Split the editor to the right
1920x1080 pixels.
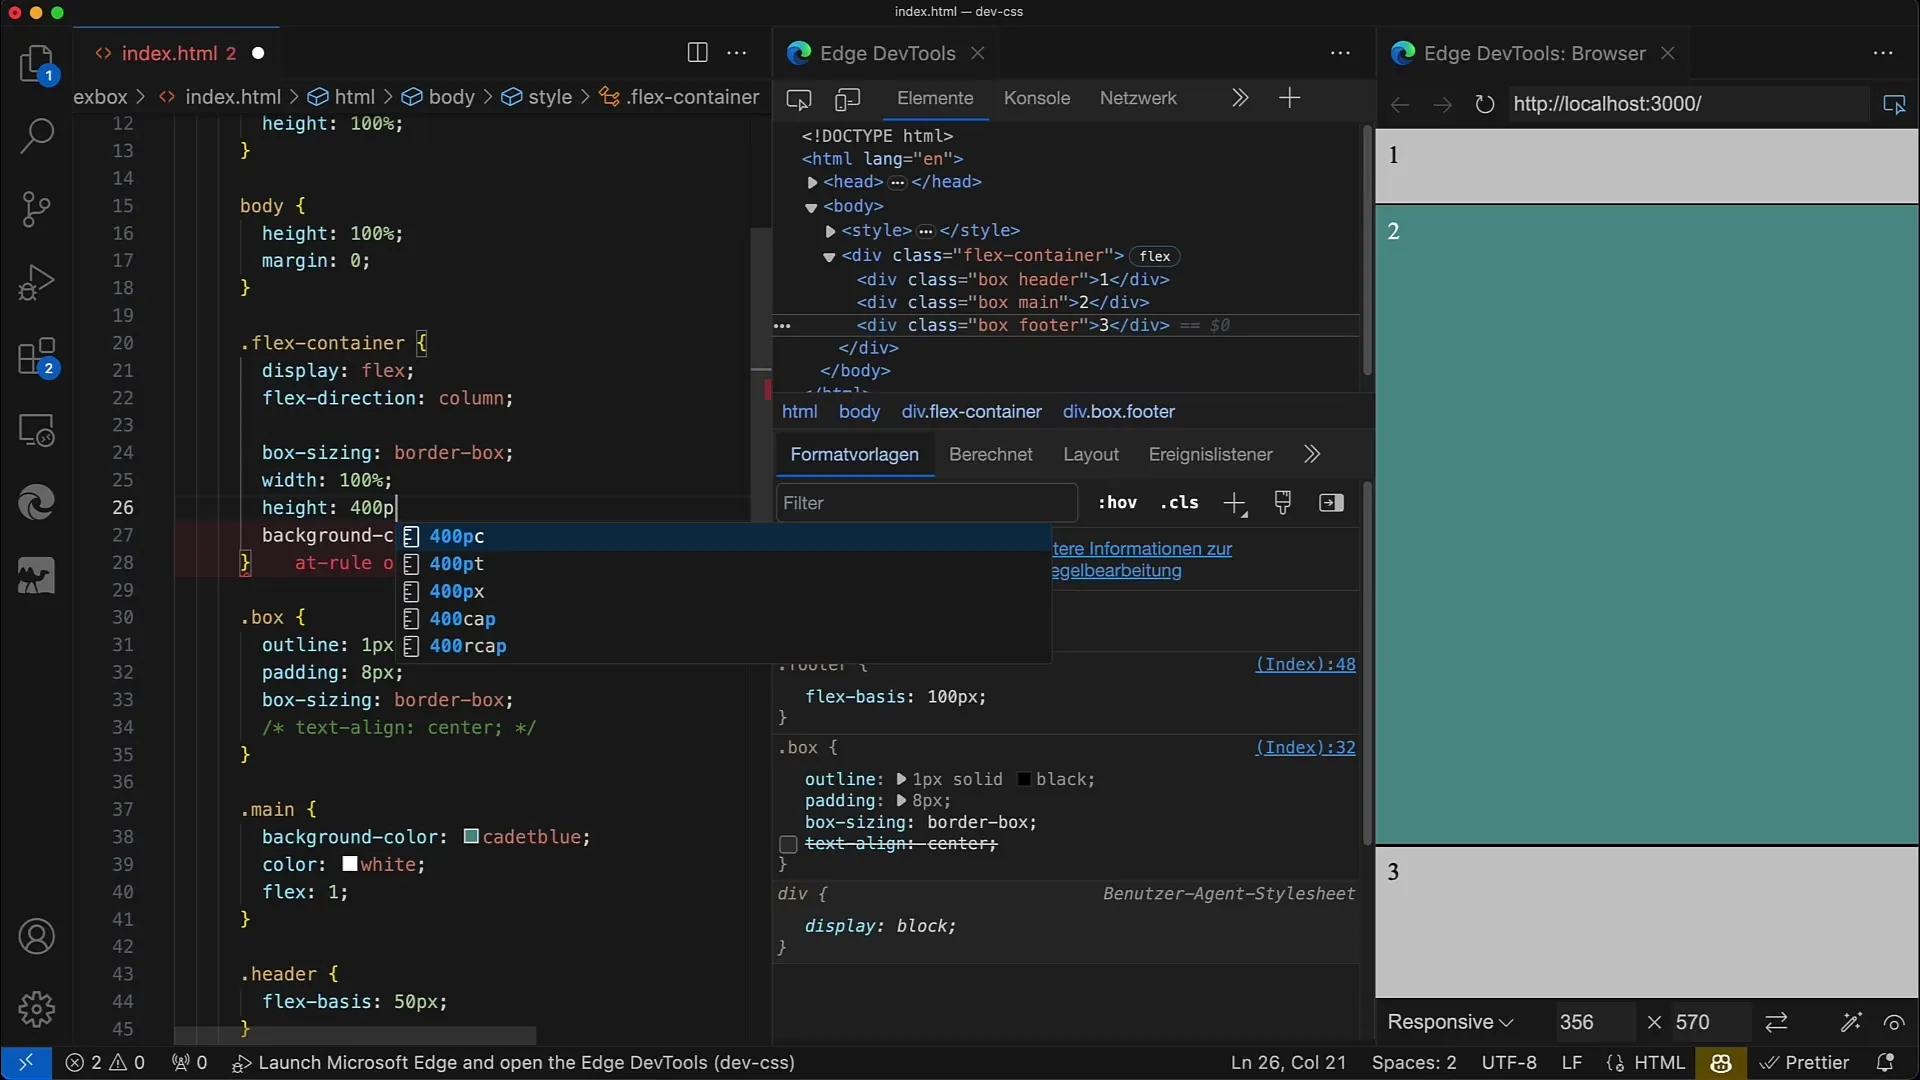click(698, 53)
